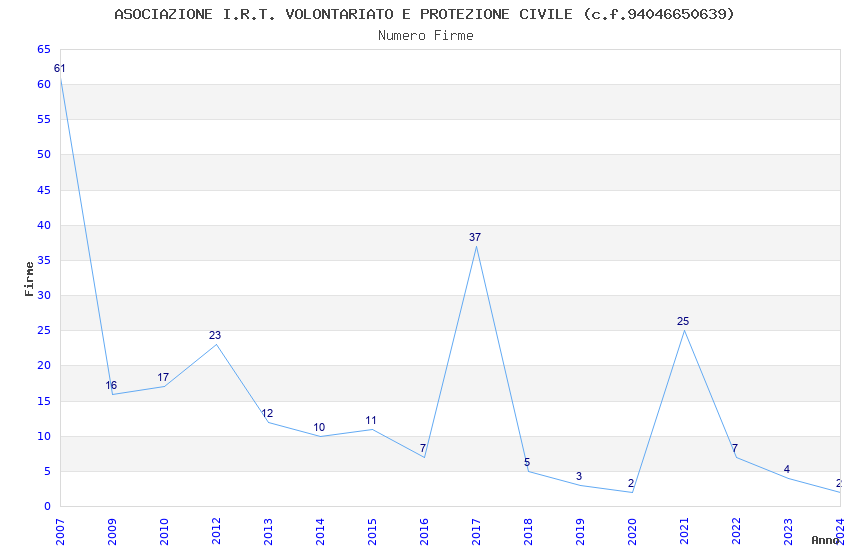Click the y-axis tick label 45
This screenshot has height=550, width=850.
pos(44,190)
